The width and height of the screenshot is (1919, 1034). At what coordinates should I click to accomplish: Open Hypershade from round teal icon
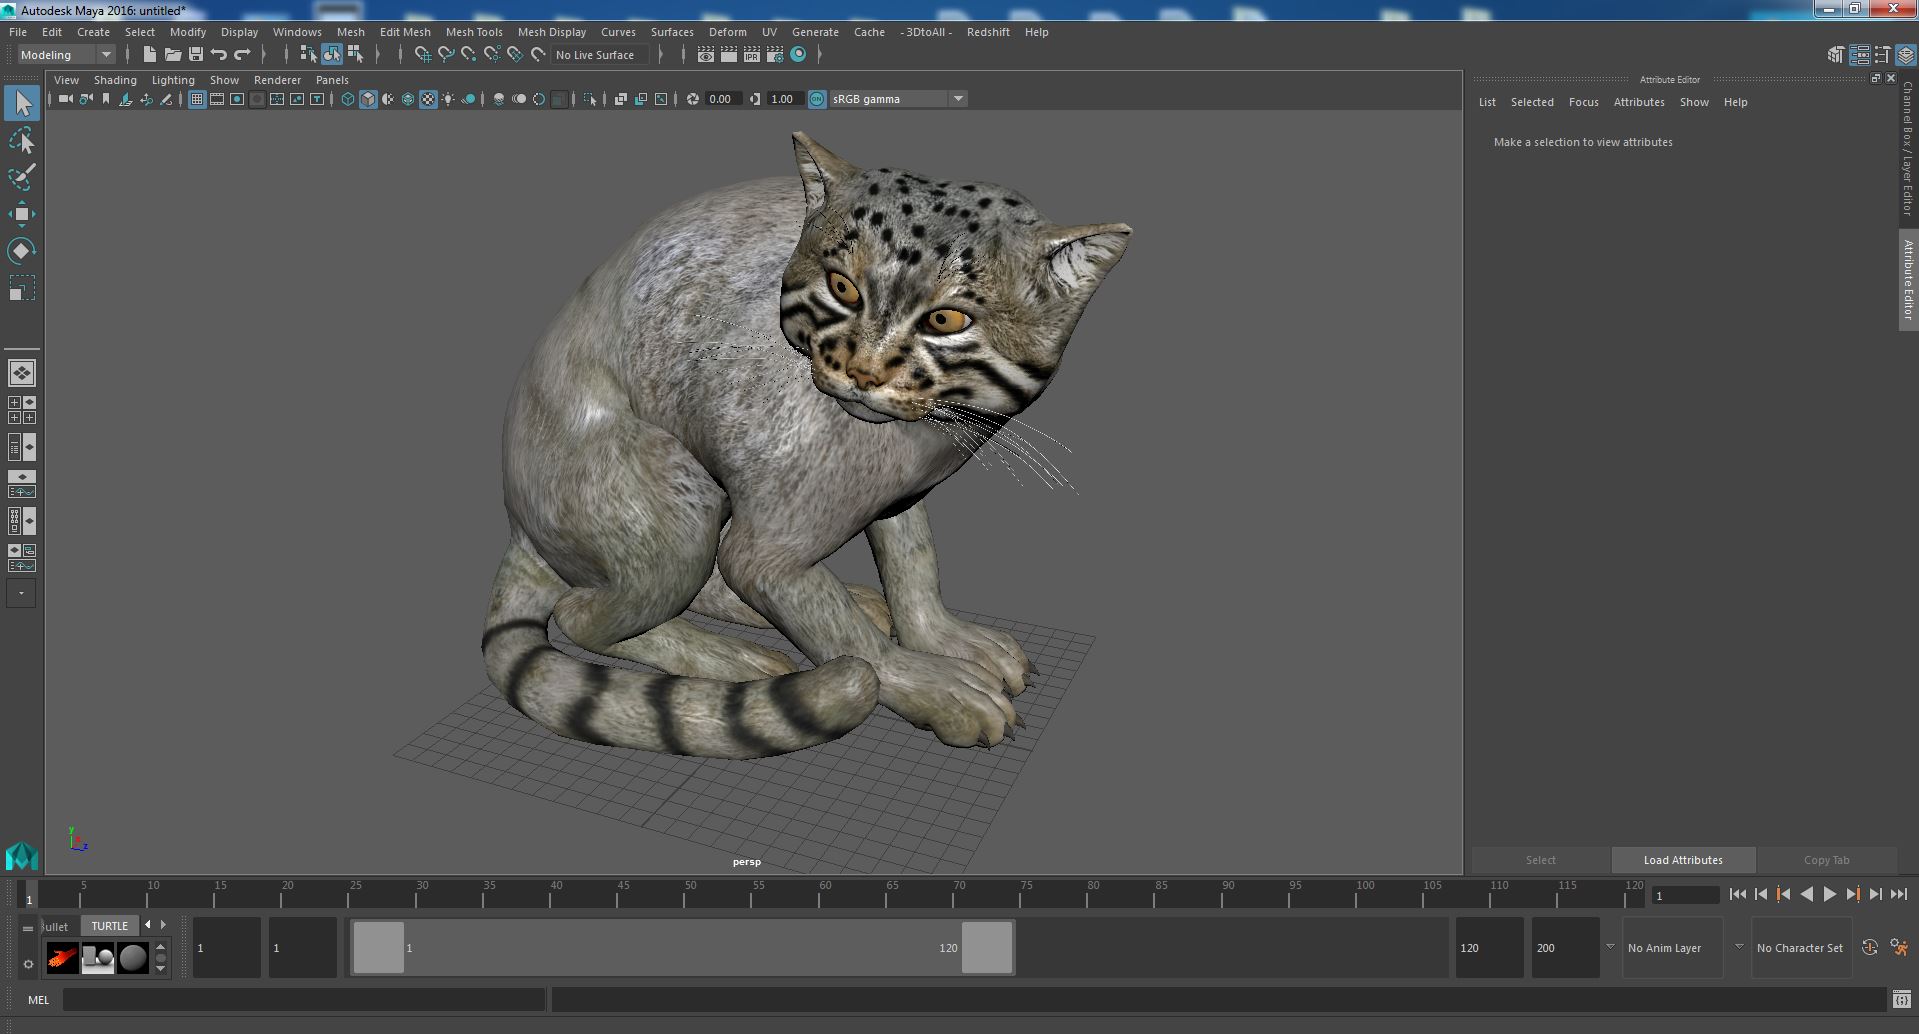[798, 55]
